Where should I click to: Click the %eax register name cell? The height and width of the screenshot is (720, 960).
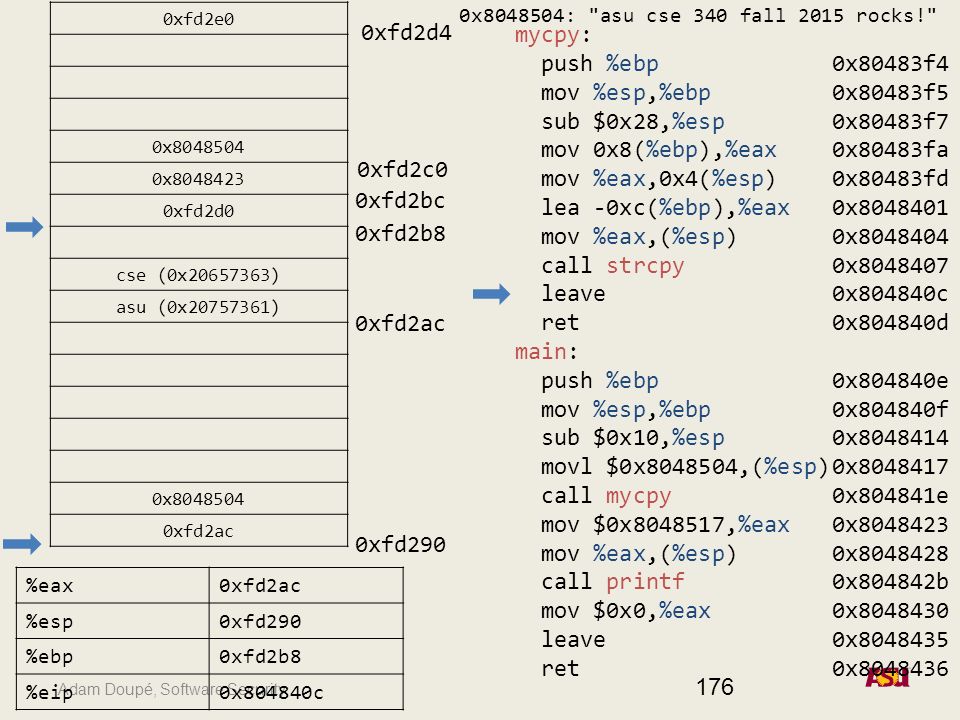point(113,586)
